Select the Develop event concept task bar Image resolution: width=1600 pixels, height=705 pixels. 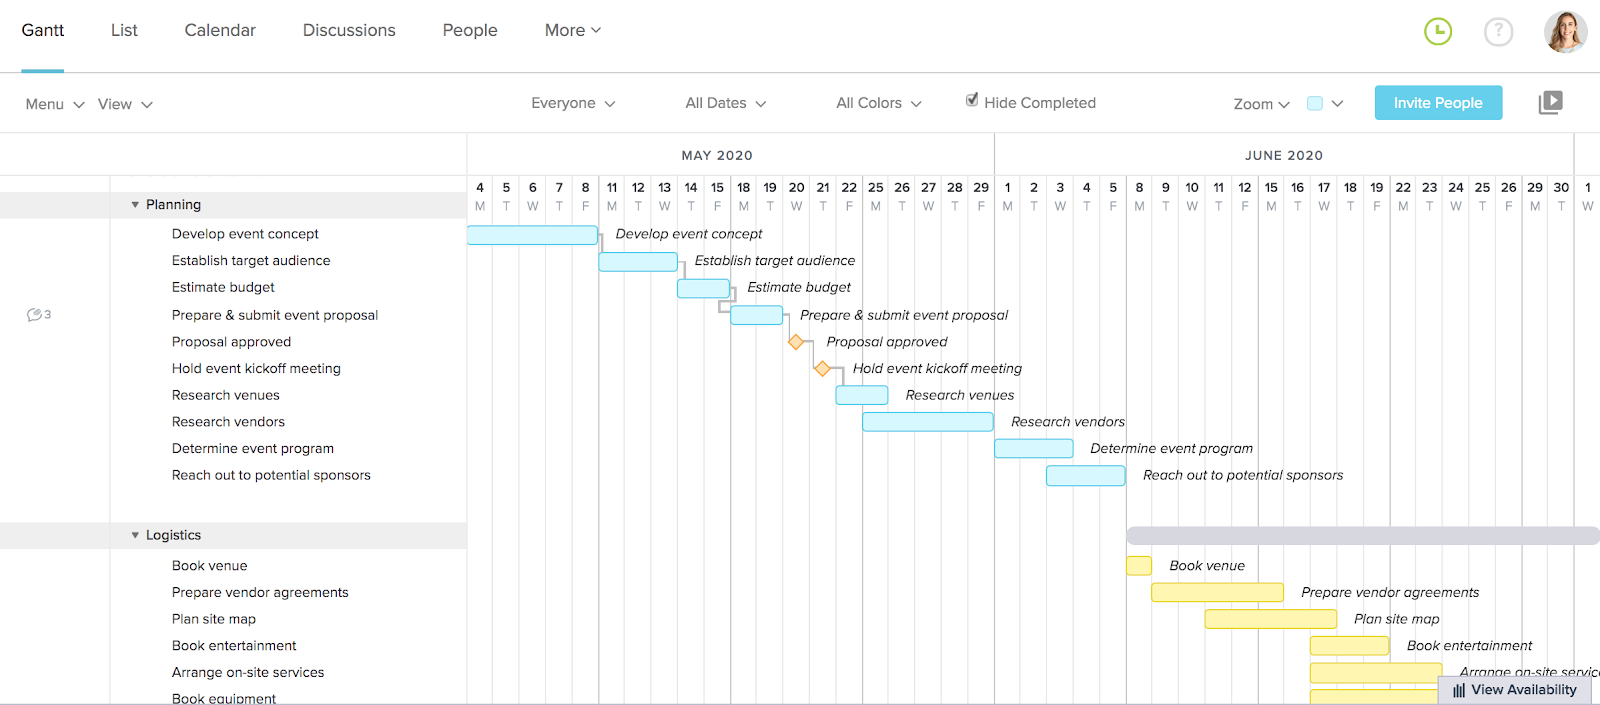point(533,234)
